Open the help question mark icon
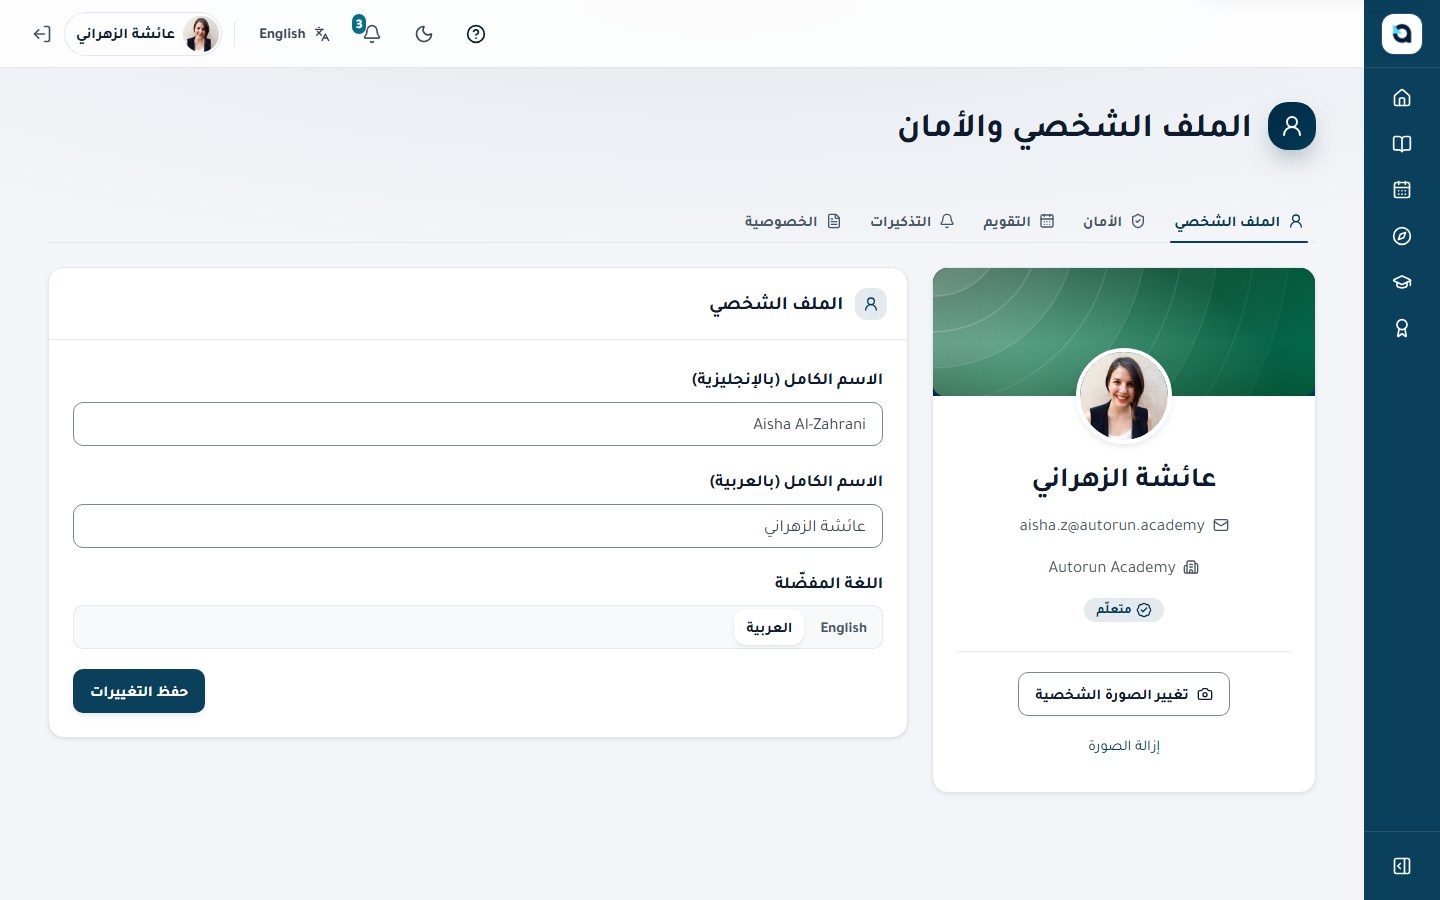 click(x=476, y=34)
